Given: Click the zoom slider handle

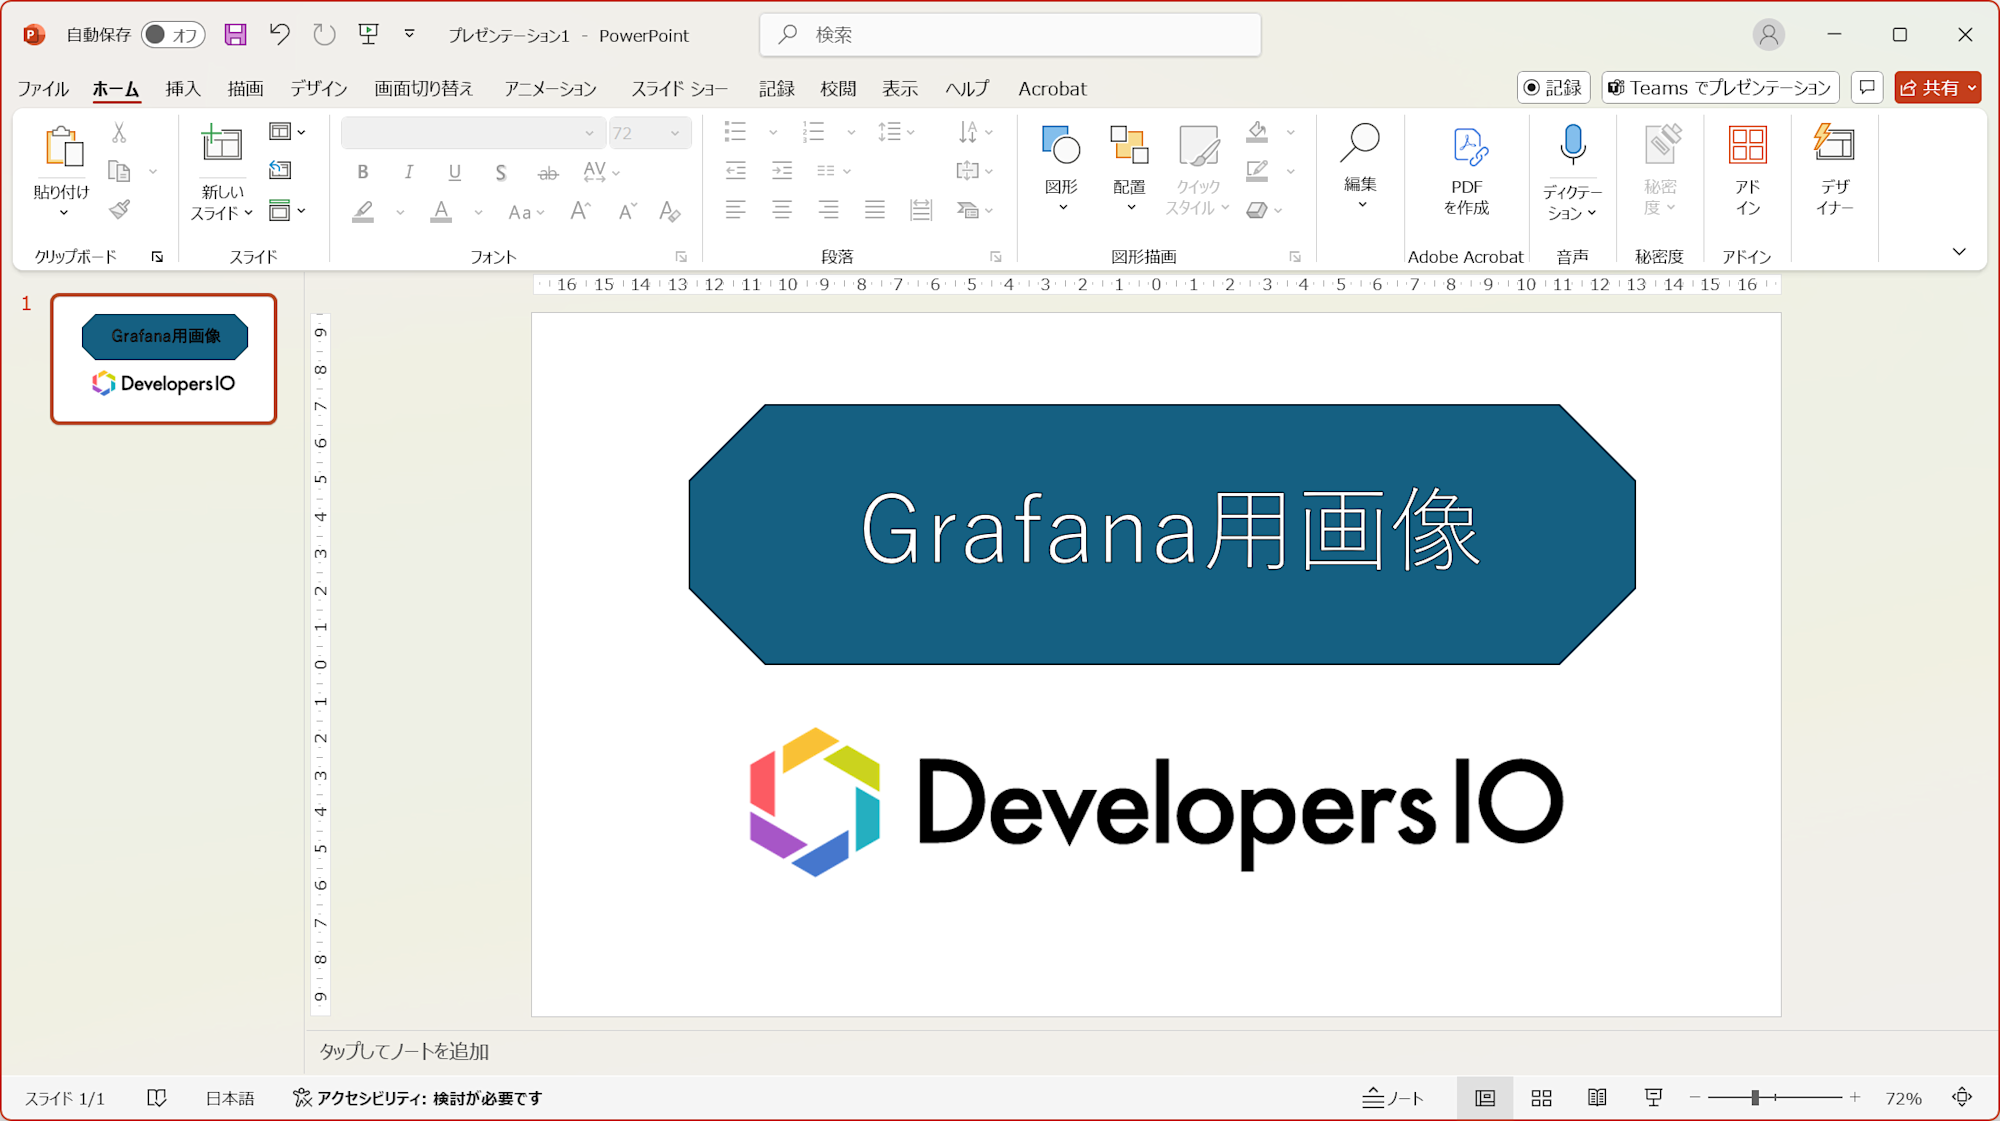Looking at the screenshot, I should 1755,1098.
